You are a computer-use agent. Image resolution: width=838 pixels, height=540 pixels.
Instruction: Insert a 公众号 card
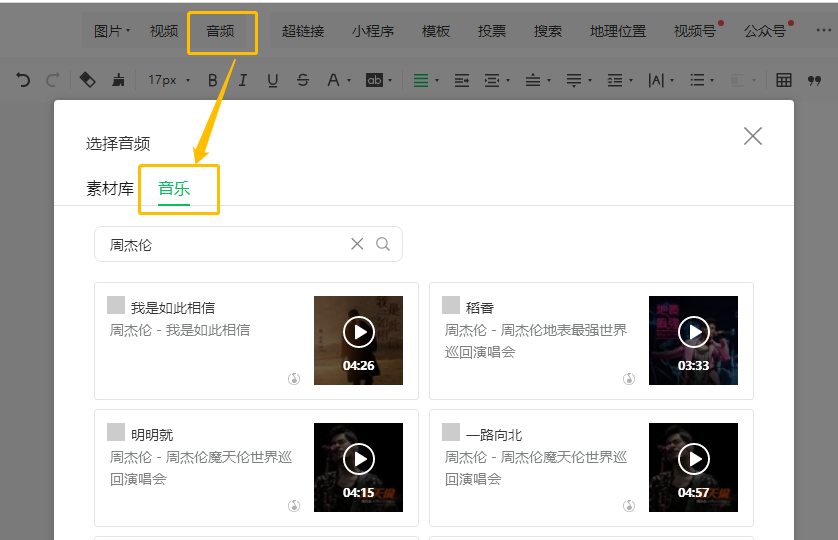click(765, 31)
